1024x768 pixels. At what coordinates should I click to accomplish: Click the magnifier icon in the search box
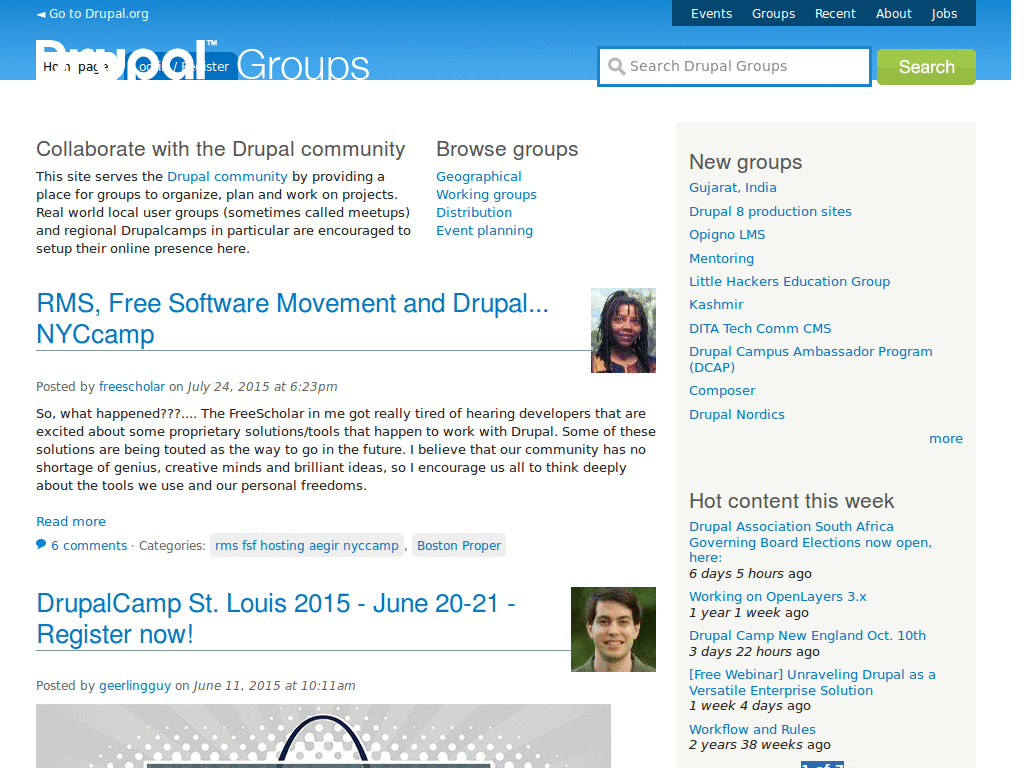[616, 66]
